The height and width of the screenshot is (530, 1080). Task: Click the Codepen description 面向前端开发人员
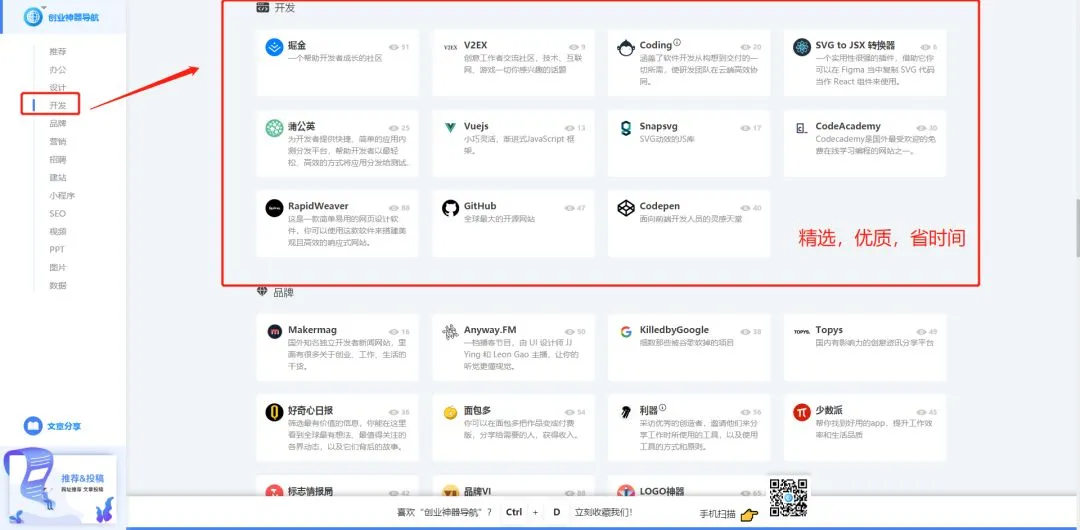click(691, 219)
